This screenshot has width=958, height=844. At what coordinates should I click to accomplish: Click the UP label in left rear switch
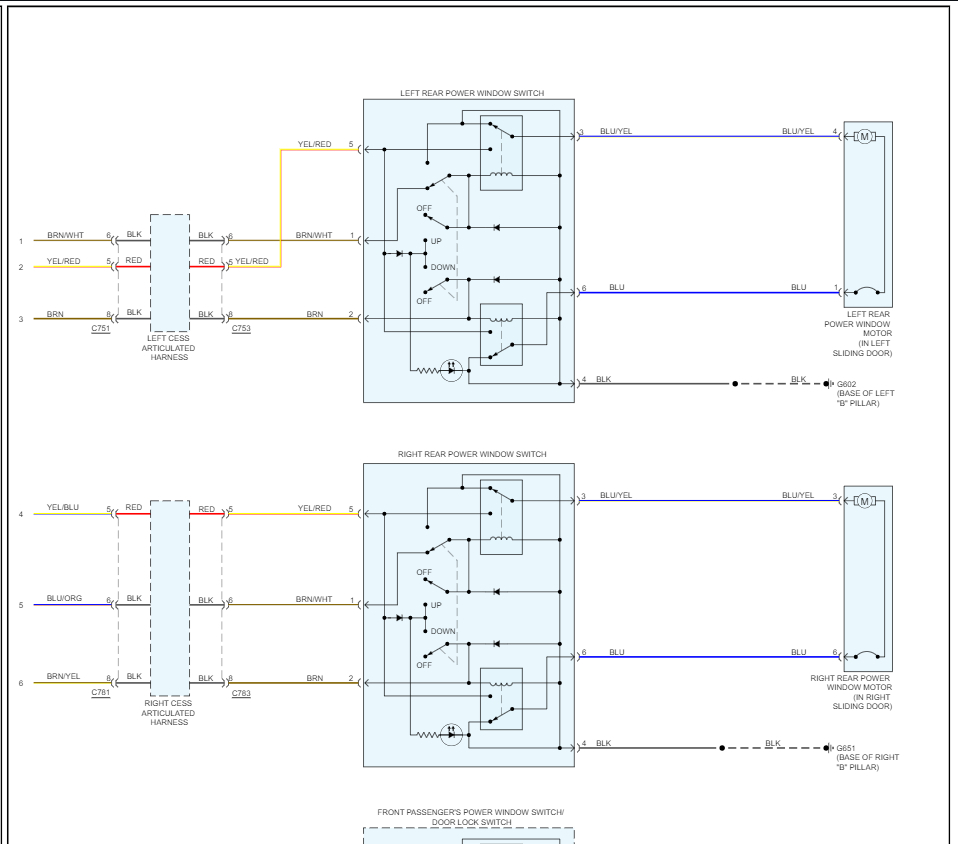pyautogui.click(x=436, y=241)
